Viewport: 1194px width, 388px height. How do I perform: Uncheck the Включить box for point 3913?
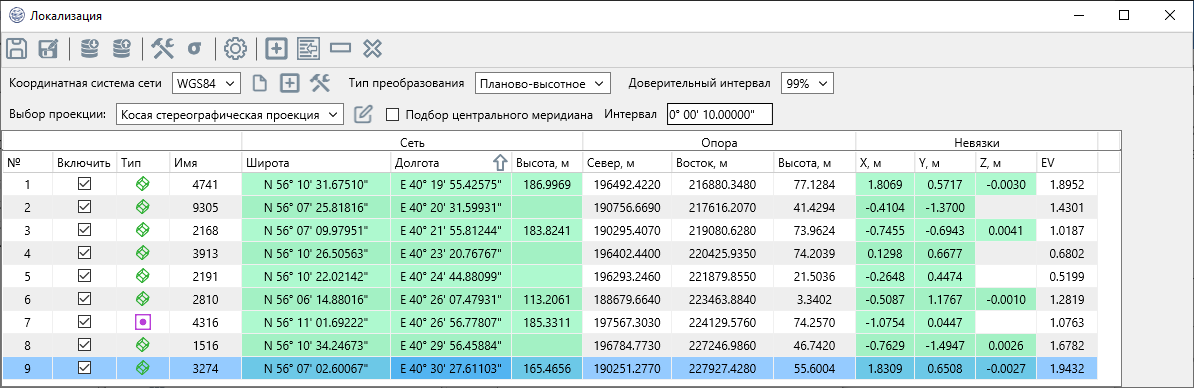coord(85,252)
